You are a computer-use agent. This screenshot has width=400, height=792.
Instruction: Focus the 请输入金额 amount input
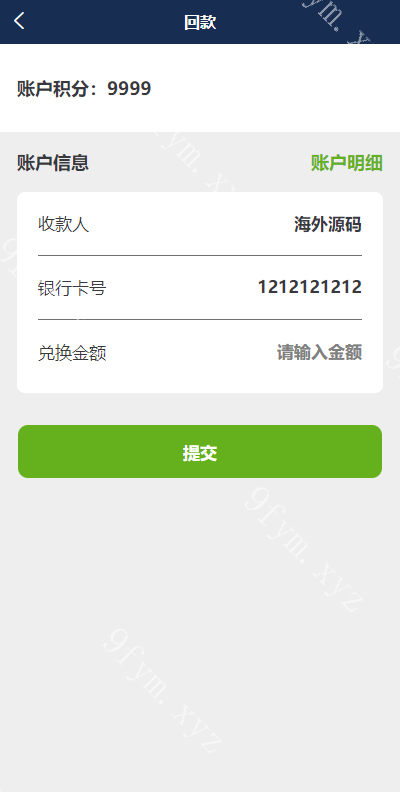[x=319, y=352]
